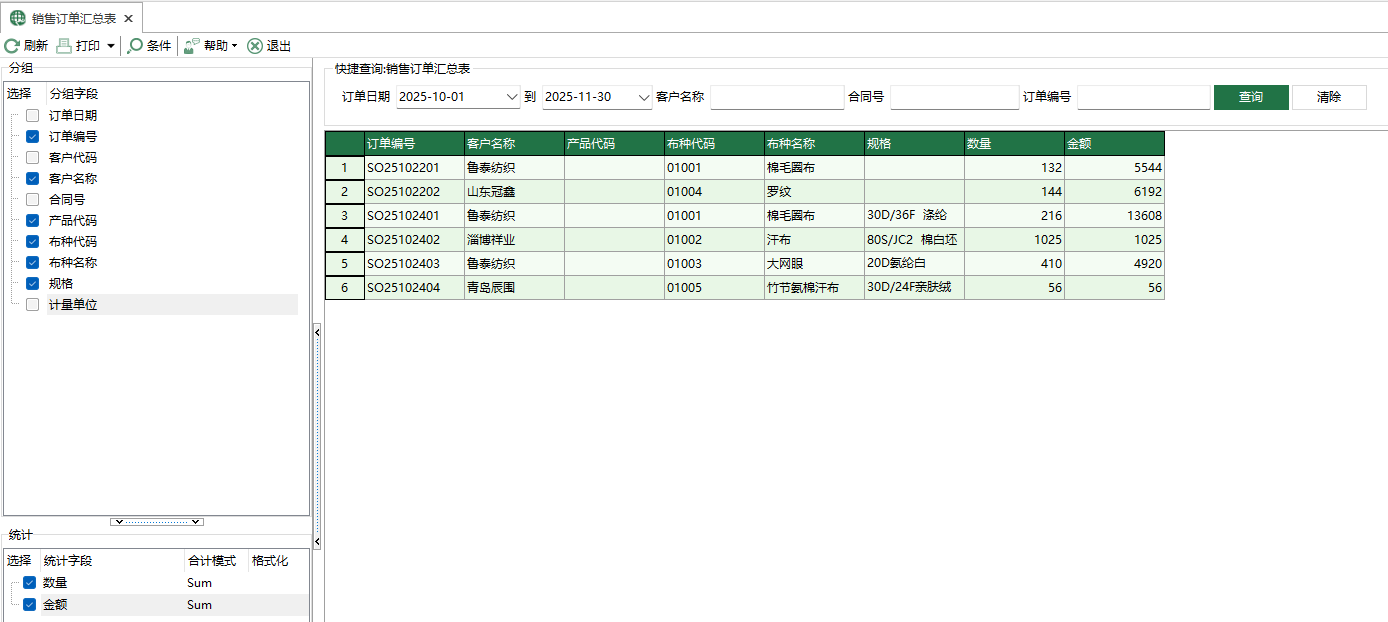
Task: Open the 条件 condition search icon
Action: pyautogui.click(x=136, y=45)
